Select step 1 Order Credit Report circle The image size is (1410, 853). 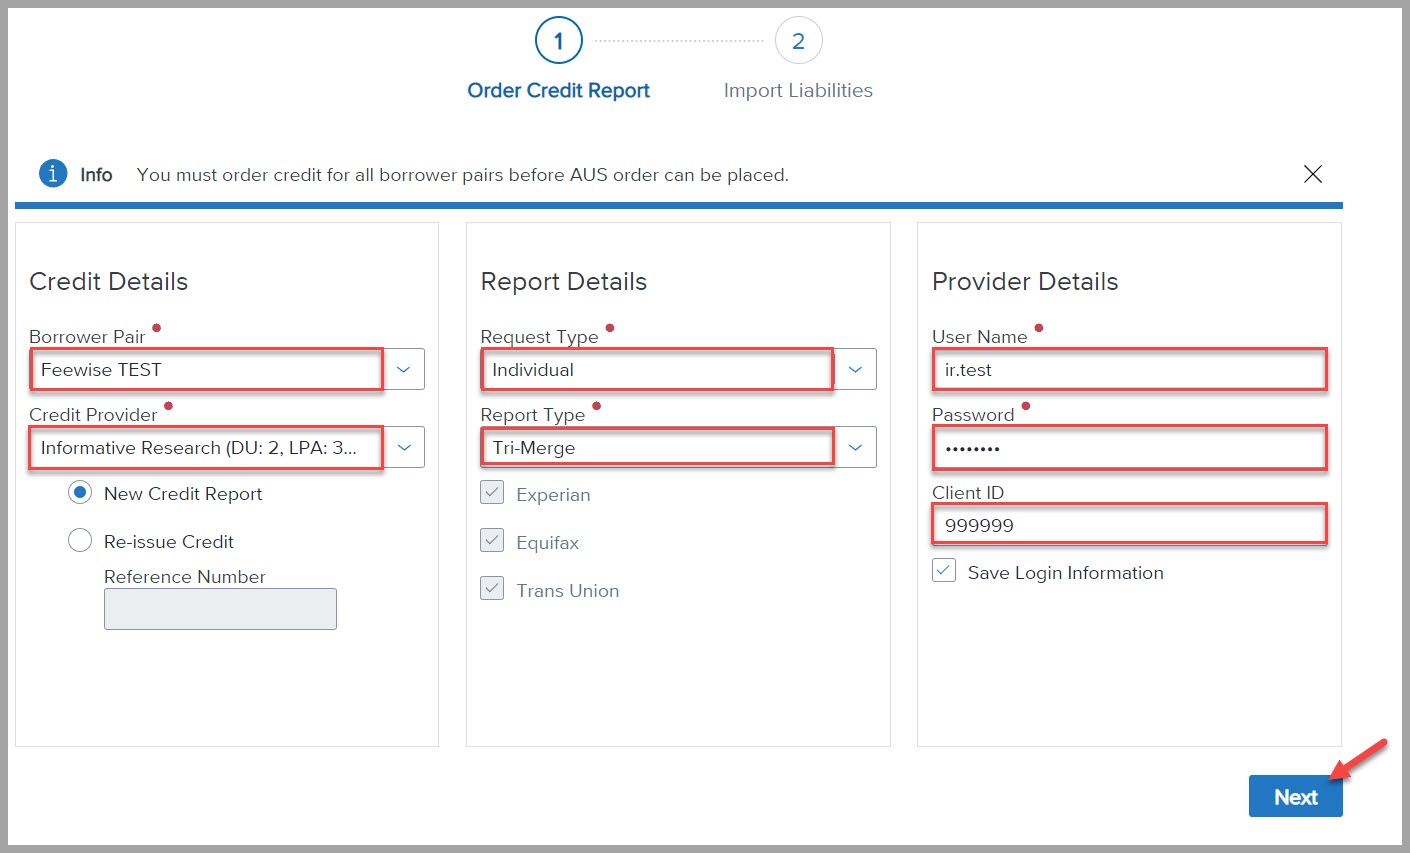[x=558, y=41]
